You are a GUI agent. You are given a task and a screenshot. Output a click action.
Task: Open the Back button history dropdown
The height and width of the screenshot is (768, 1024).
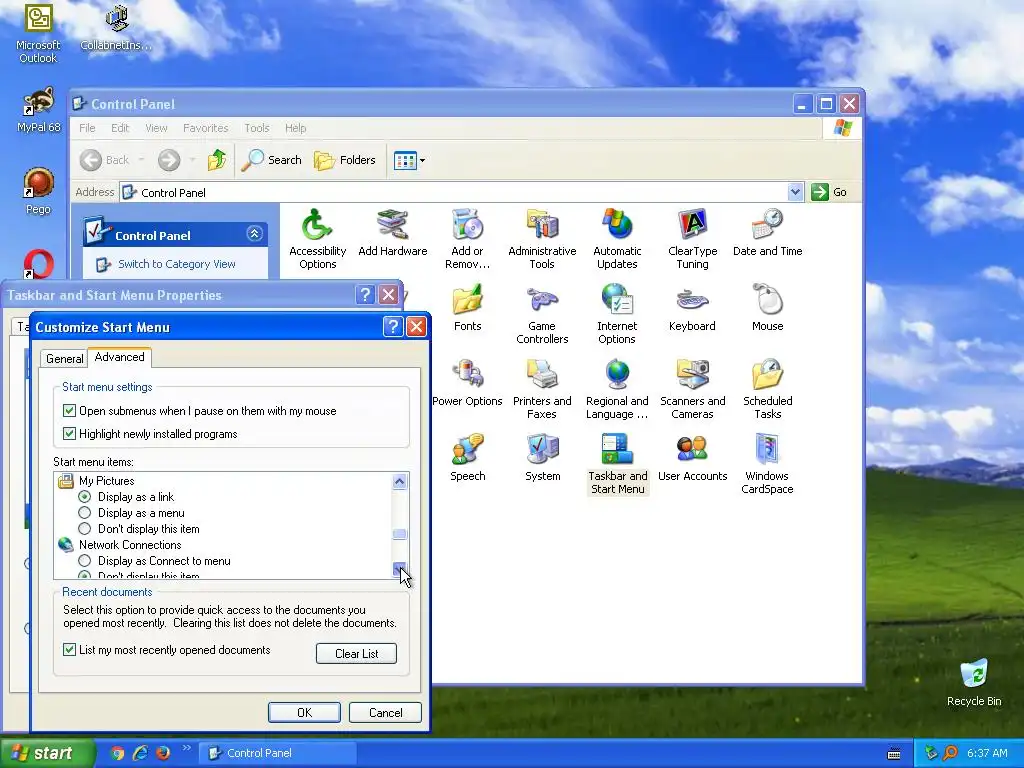(142, 160)
